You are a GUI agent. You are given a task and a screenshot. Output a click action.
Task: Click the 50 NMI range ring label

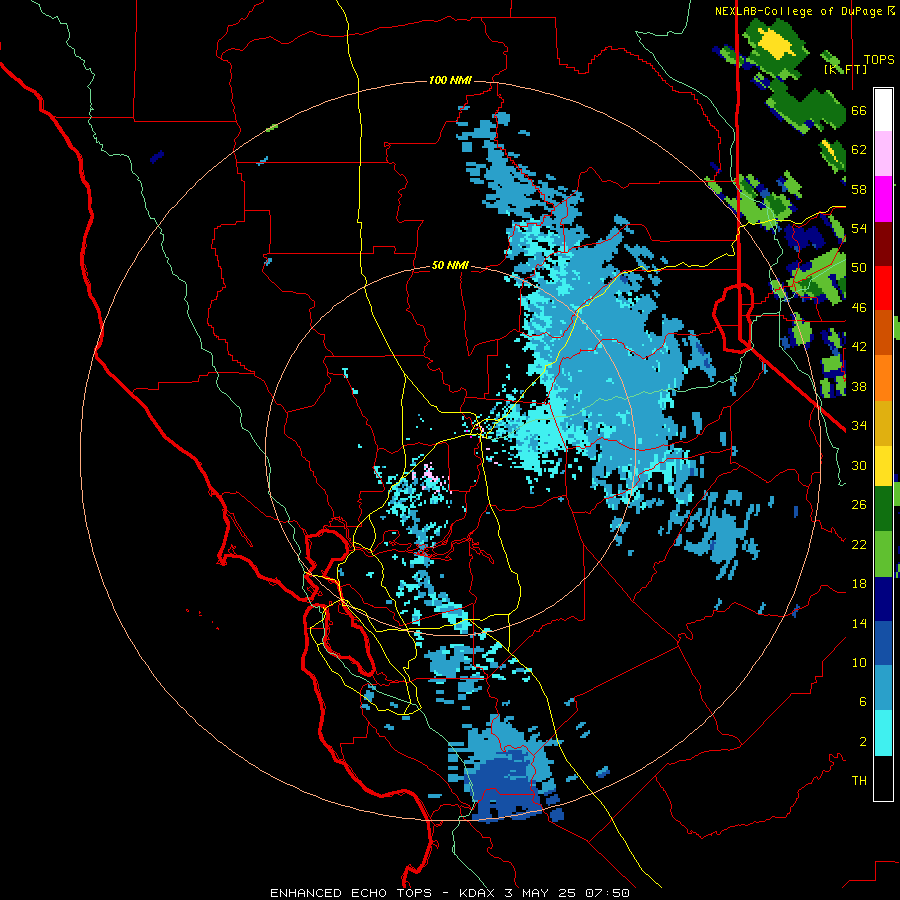point(450,265)
